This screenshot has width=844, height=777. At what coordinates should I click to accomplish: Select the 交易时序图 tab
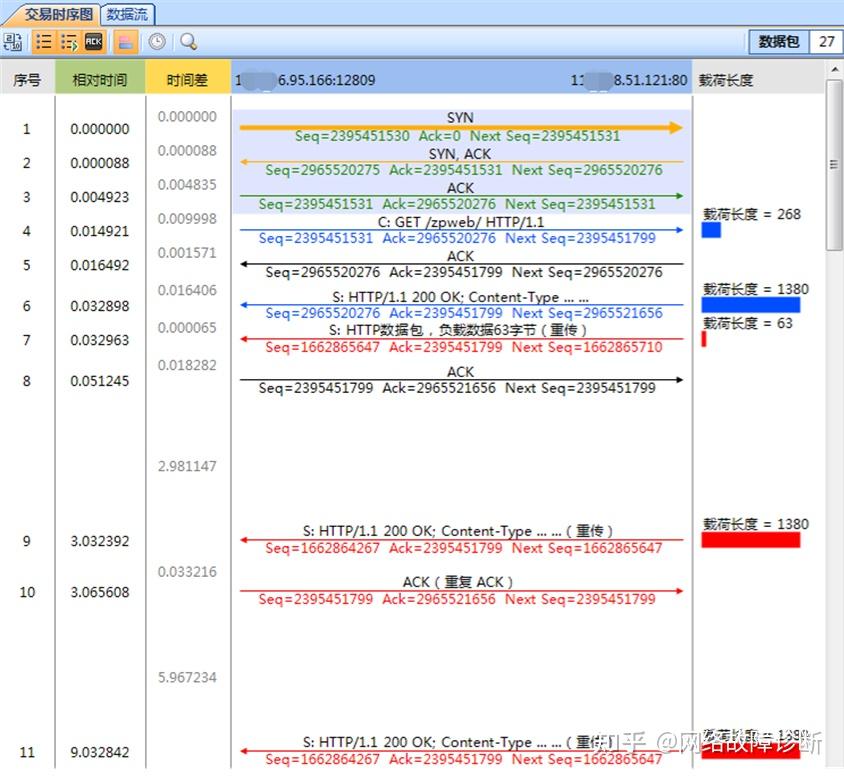coord(47,14)
